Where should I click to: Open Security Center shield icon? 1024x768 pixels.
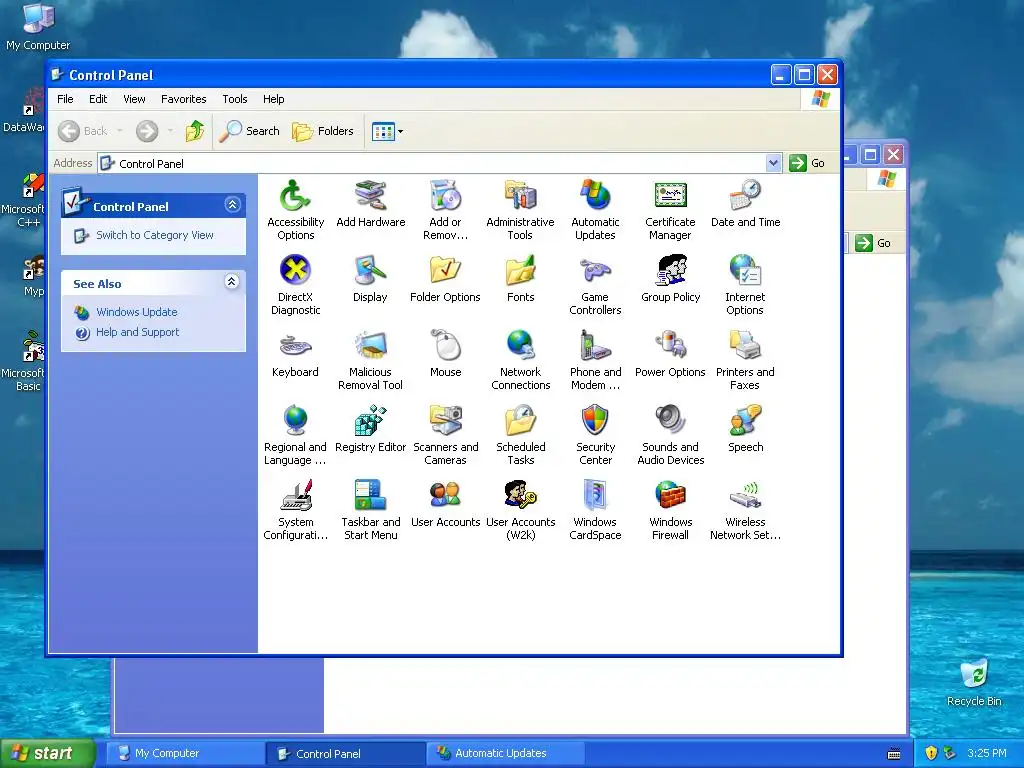tap(595, 420)
